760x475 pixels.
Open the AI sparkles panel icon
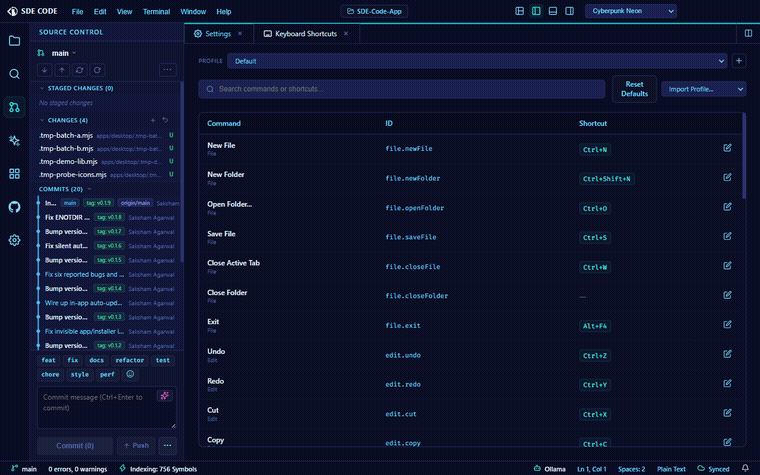click(x=15, y=141)
